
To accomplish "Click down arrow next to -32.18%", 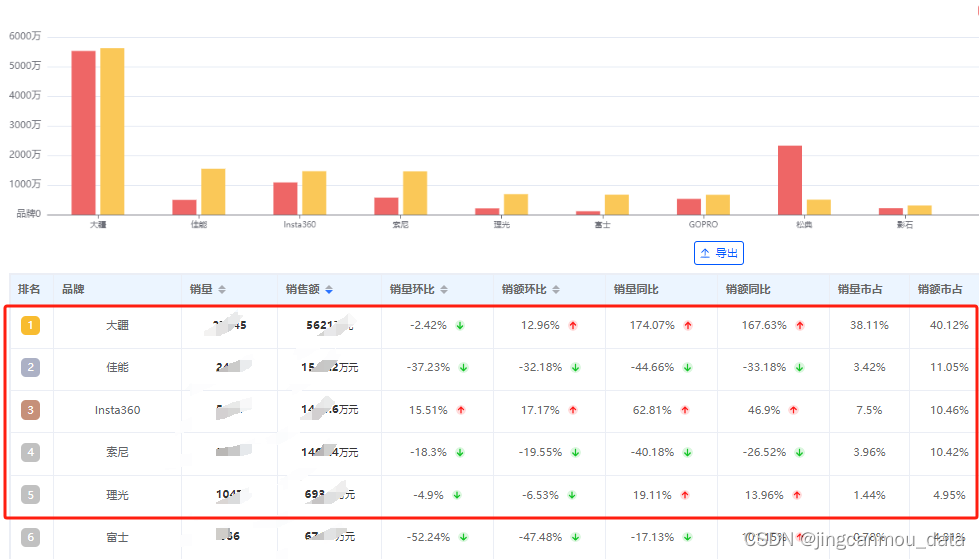I will tap(576, 367).
